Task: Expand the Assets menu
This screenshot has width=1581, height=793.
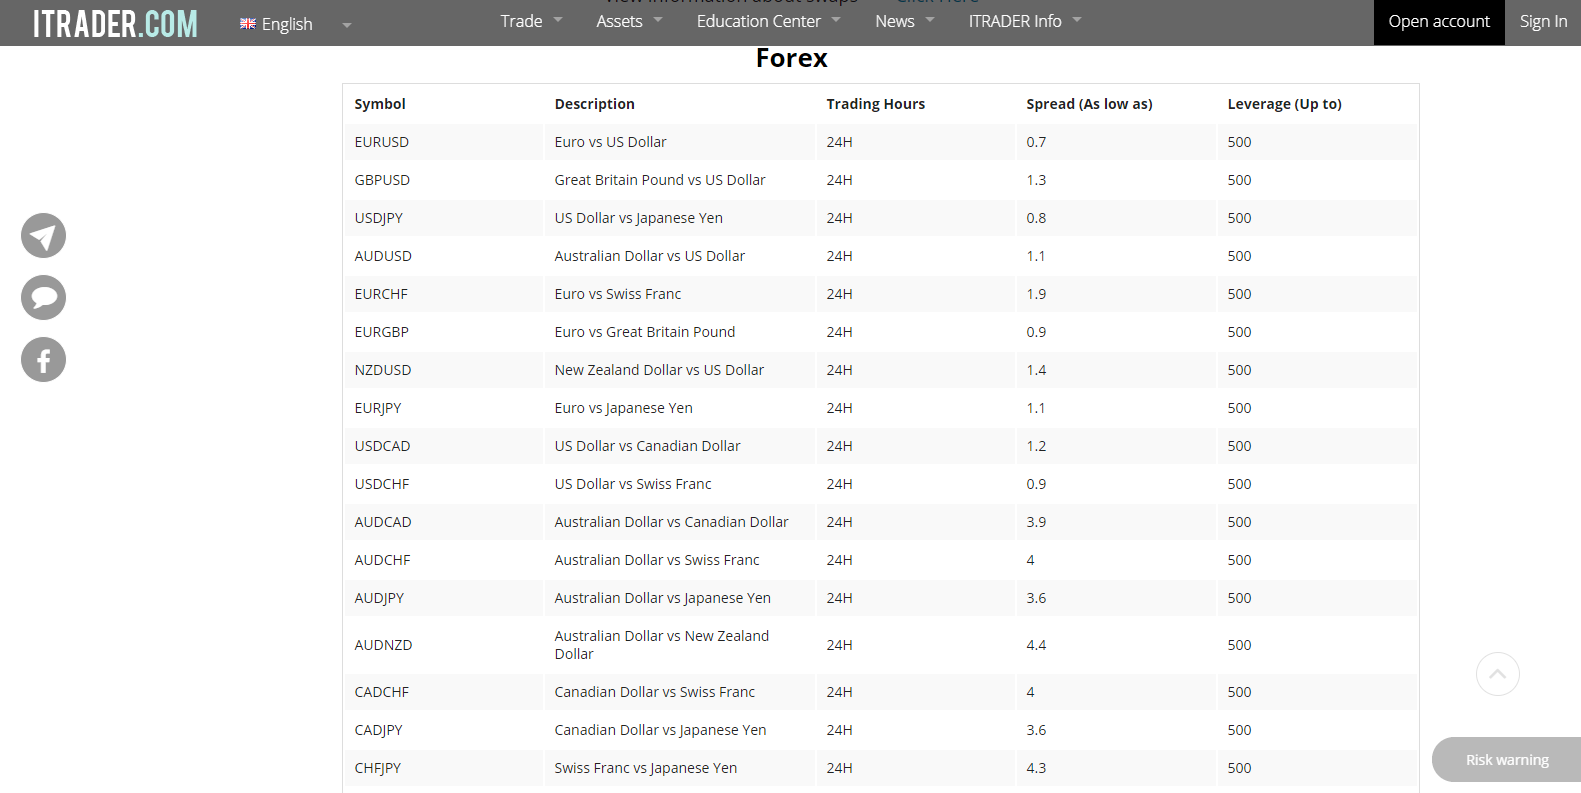Action: coord(628,21)
